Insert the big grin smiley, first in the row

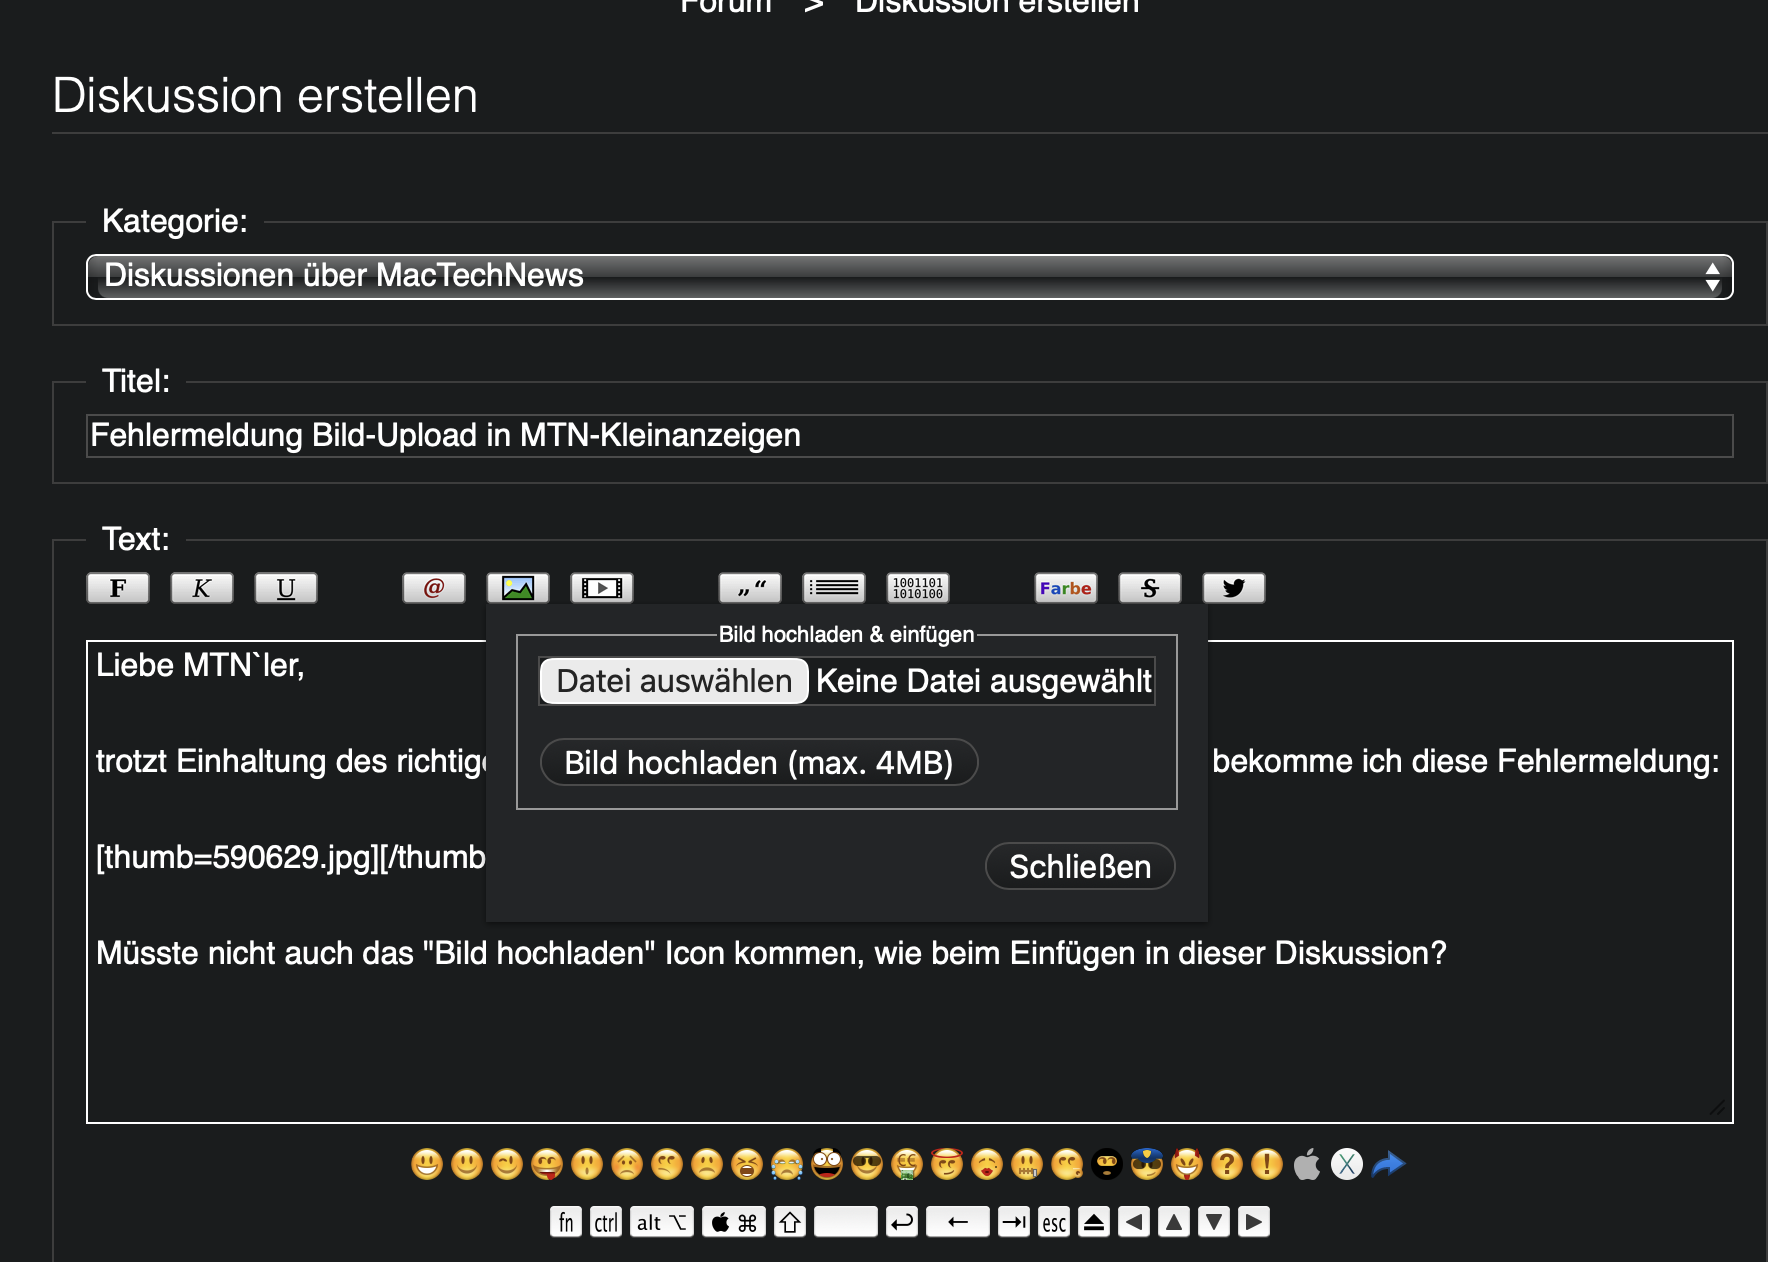pyautogui.click(x=427, y=1164)
